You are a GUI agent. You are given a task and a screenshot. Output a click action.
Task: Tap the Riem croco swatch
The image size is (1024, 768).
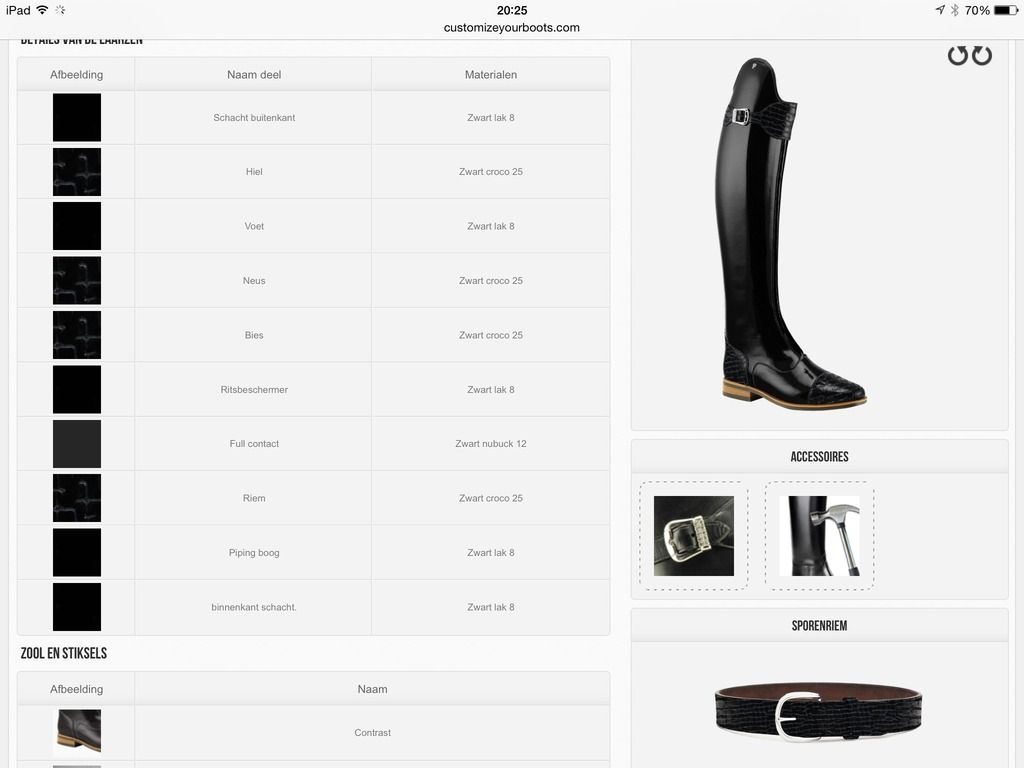tap(77, 498)
